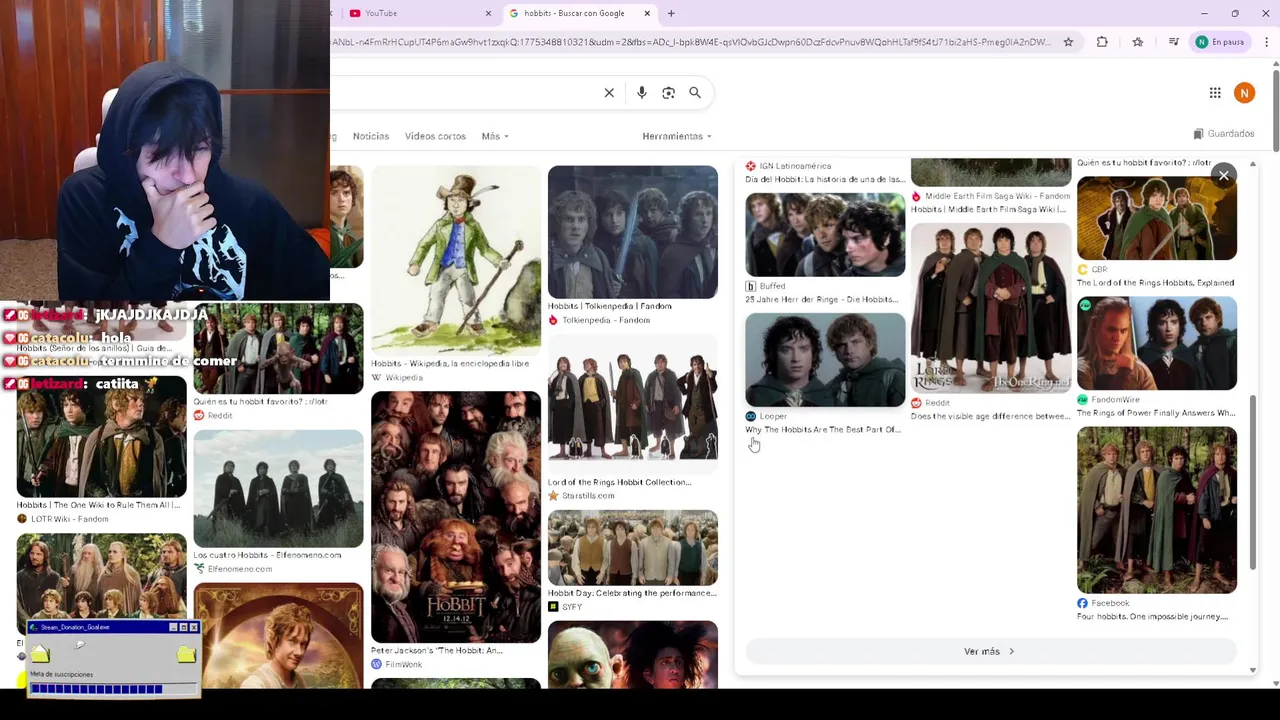Expand the Herramientas dropdown

[677, 136]
